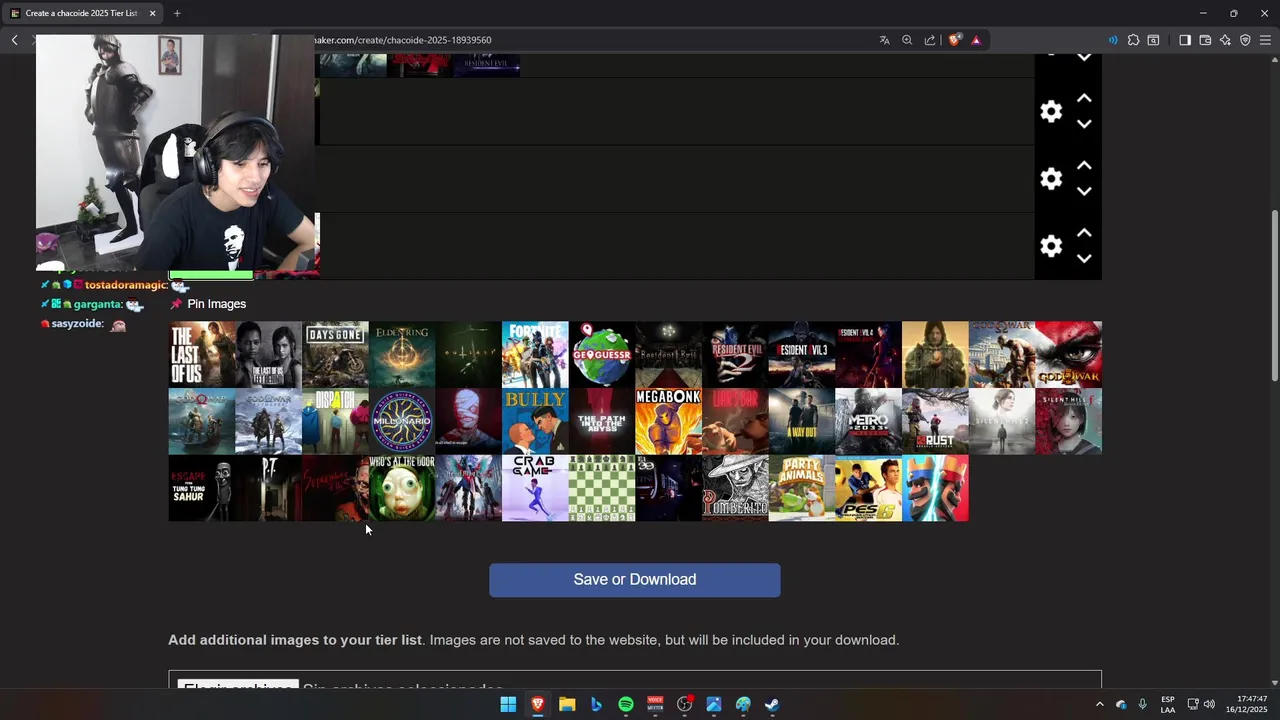Select the God of War III red-face thumbnail
This screenshot has width=1280, height=720.
point(1068,354)
